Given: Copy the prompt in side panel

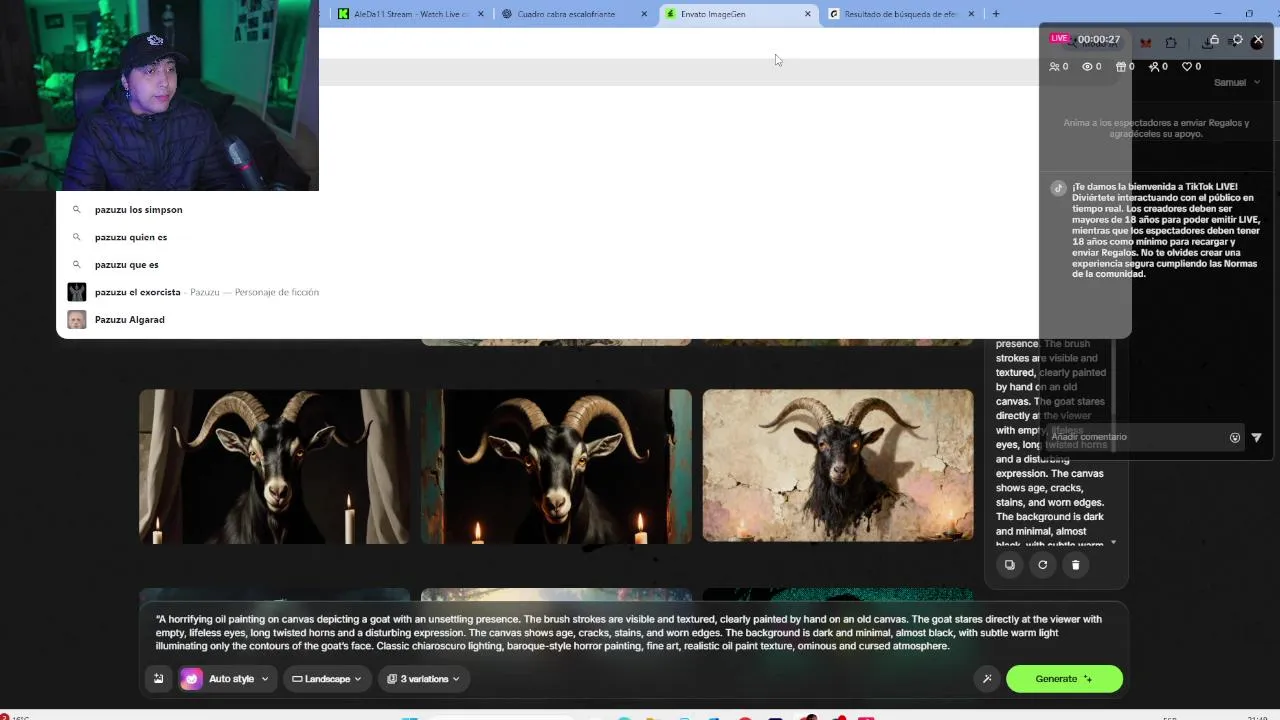Looking at the screenshot, I should [x=1010, y=565].
